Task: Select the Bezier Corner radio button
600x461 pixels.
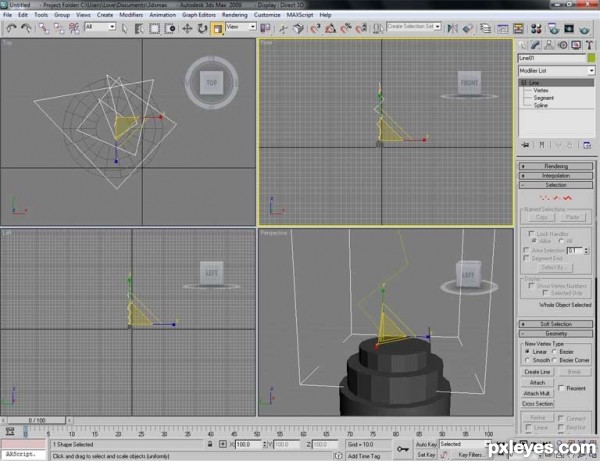Action: [x=554, y=360]
